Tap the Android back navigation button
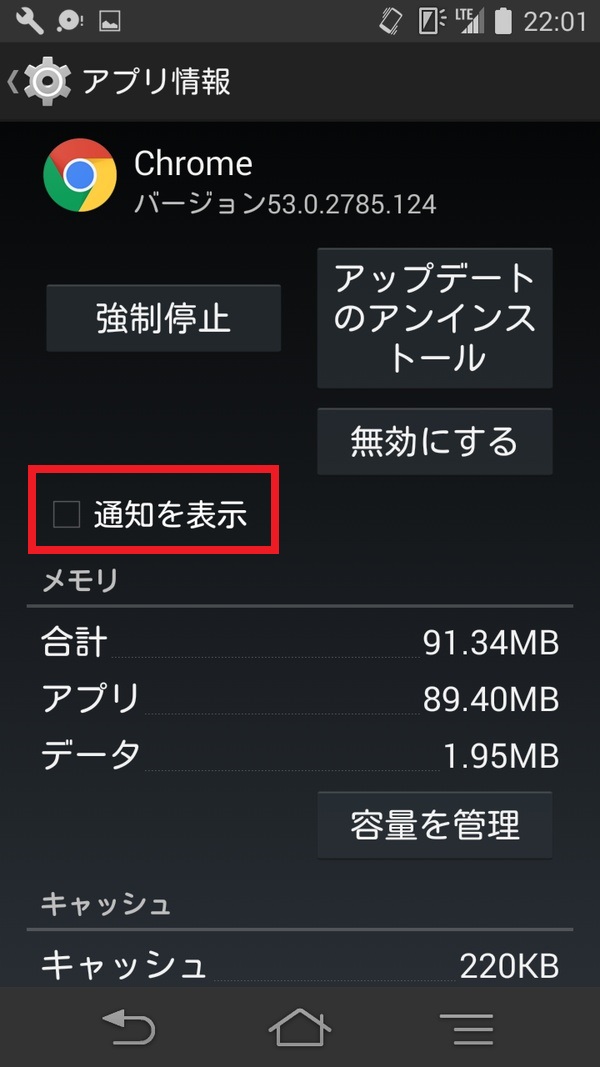The width and height of the screenshot is (600, 1067). click(129, 1025)
